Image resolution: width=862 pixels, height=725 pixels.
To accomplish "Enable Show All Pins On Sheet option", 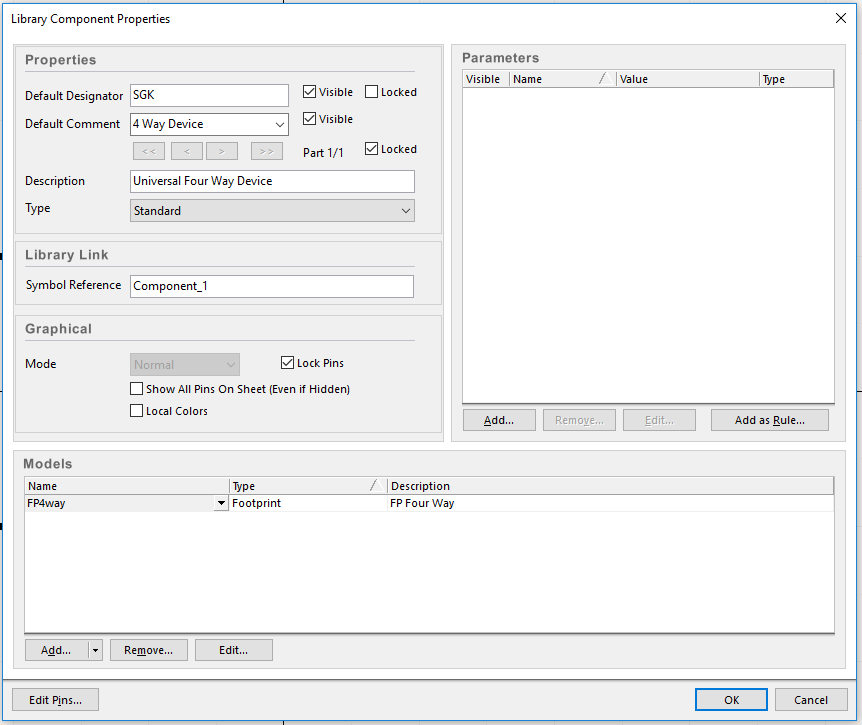I will pos(137,389).
